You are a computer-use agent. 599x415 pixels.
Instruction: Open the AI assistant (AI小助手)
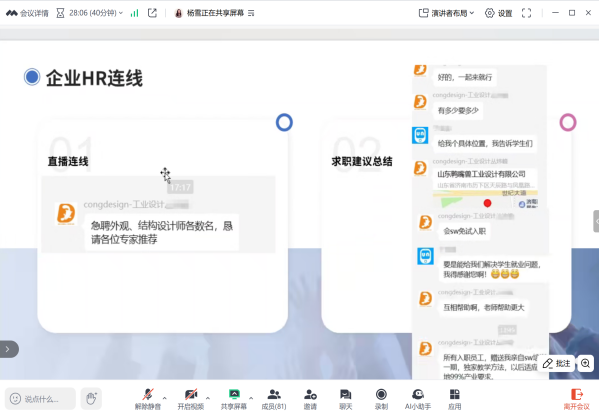pyautogui.click(x=418, y=399)
